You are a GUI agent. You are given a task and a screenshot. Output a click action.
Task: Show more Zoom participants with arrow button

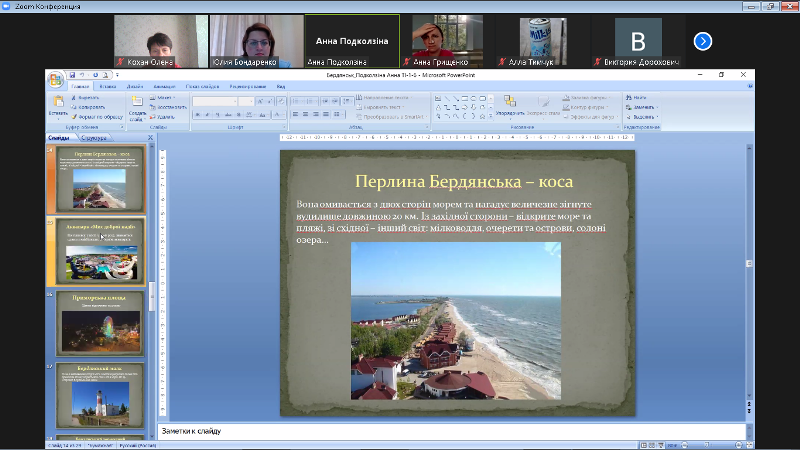(x=703, y=41)
